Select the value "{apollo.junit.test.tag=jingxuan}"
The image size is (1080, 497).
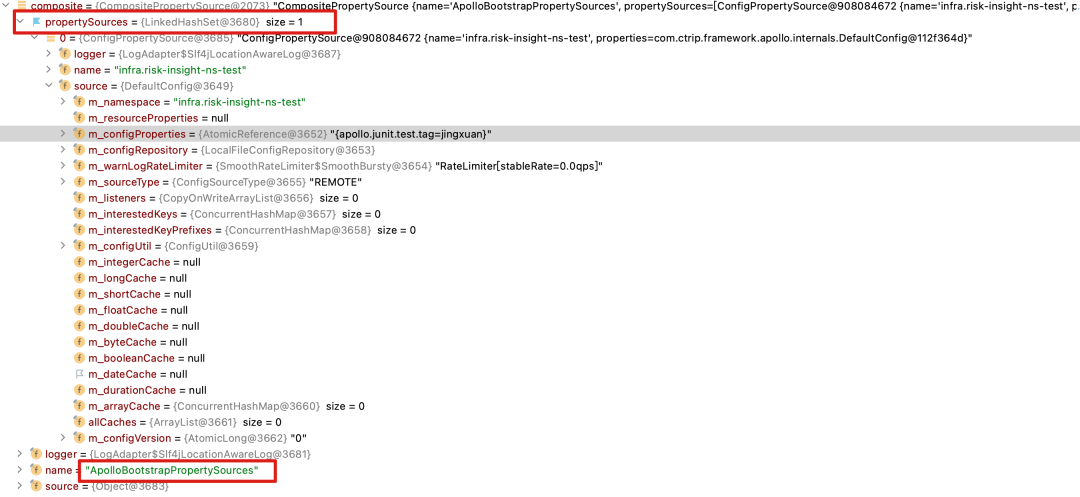coord(411,134)
